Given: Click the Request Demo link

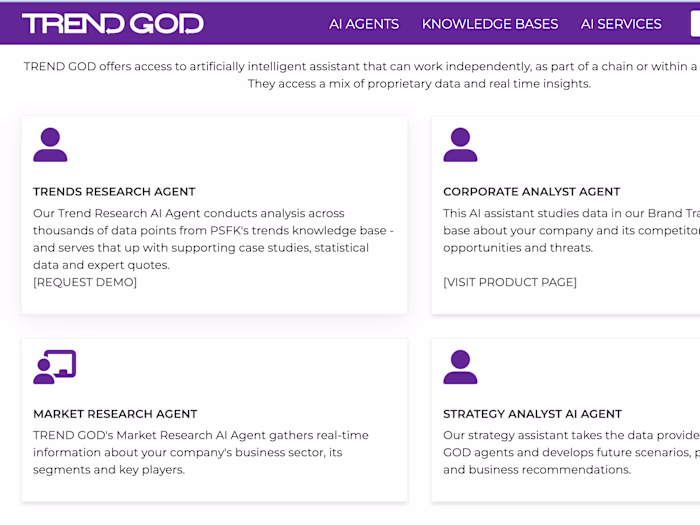Looking at the screenshot, I should 85,282.
